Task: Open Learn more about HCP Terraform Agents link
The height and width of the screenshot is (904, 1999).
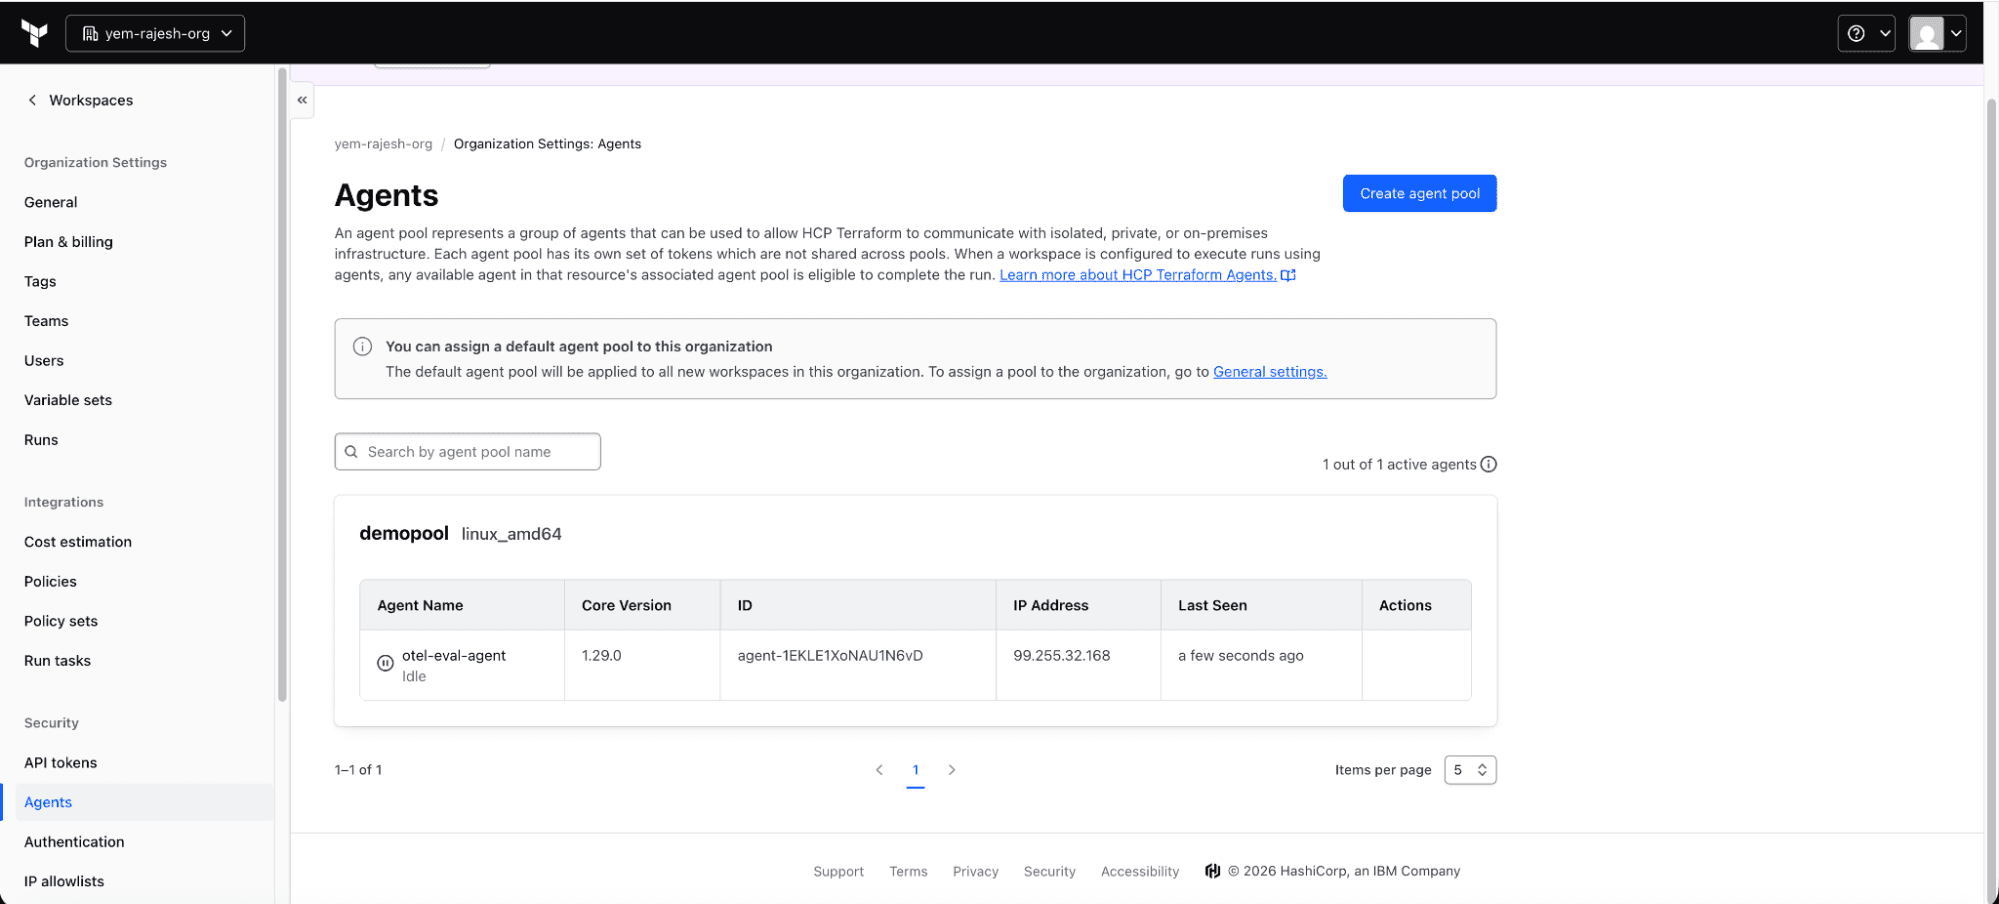Action: click(1147, 275)
